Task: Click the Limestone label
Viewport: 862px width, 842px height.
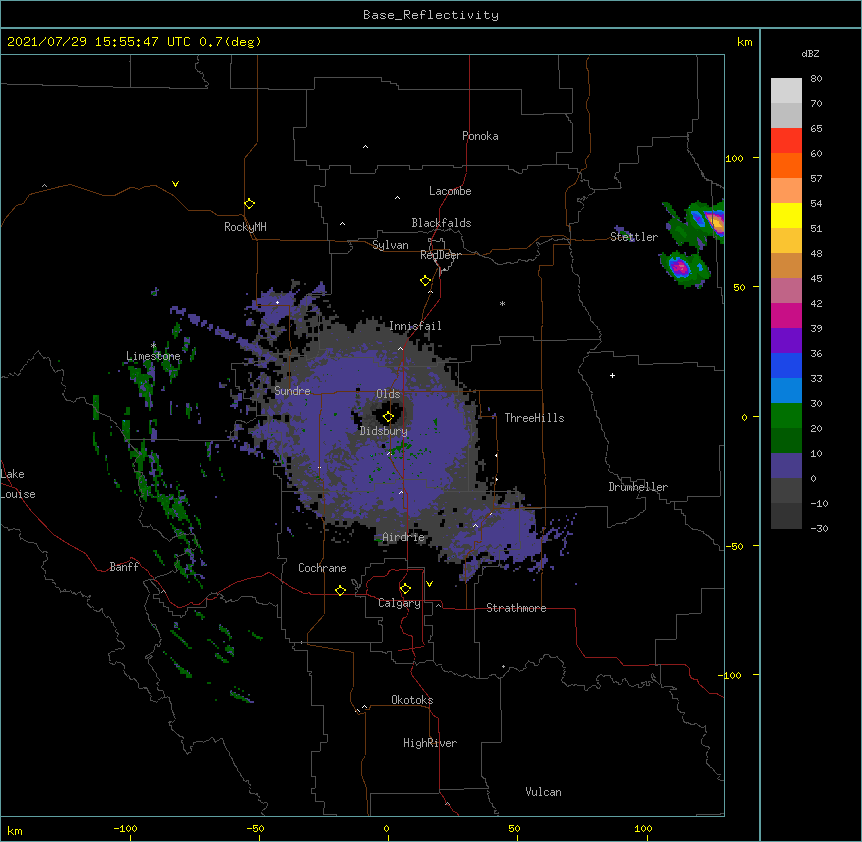Action: (153, 356)
